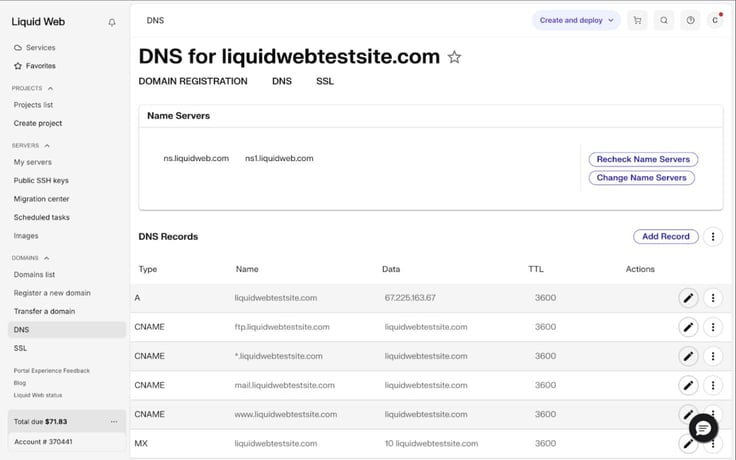This screenshot has width=736, height=460.
Task: Go to My servers
Action: (x=33, y=162)
